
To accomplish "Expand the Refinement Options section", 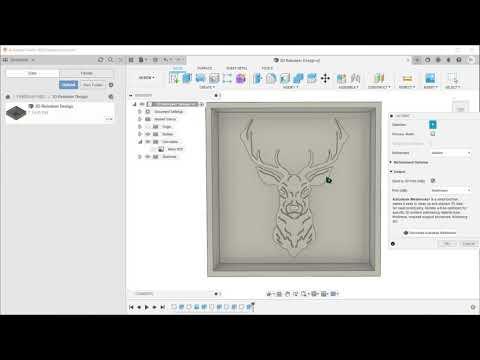I will 391,162.
